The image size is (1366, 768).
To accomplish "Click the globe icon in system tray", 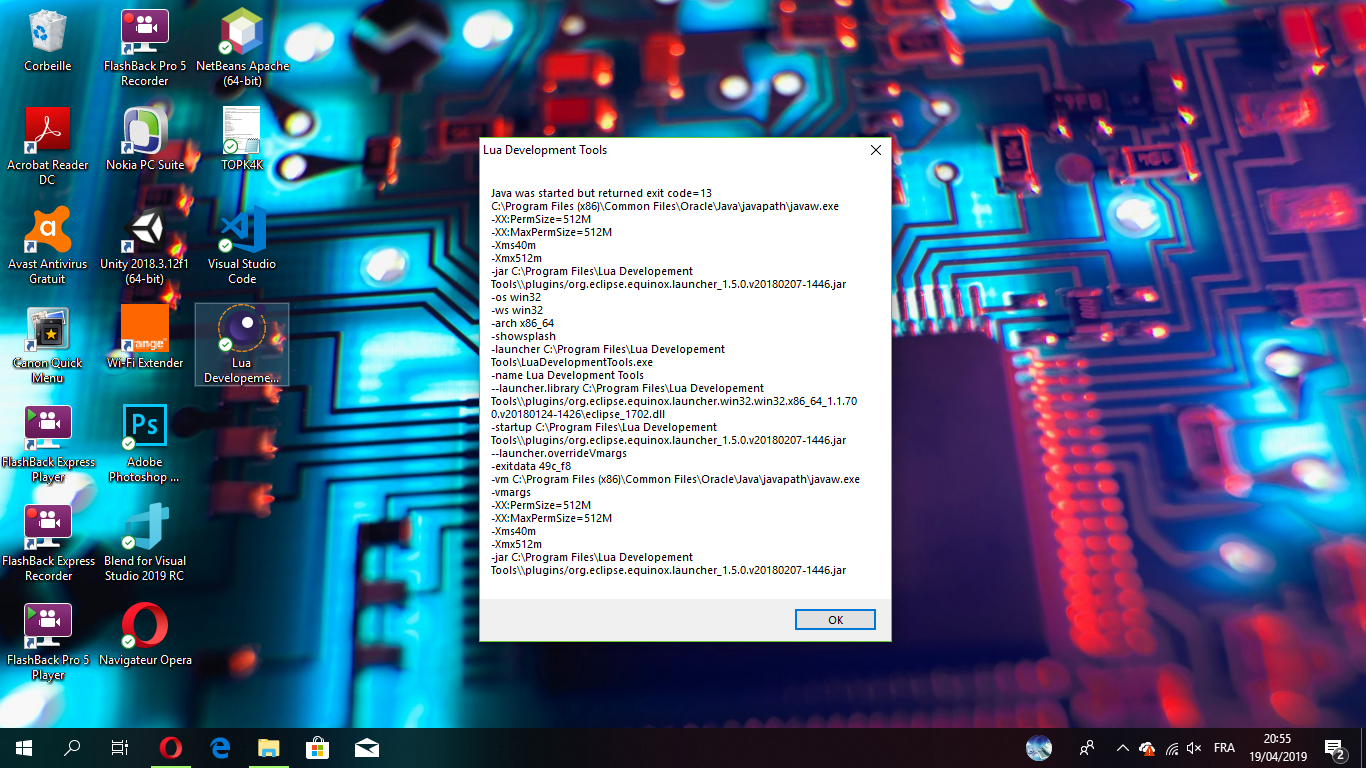I will tap(1039, 748).
